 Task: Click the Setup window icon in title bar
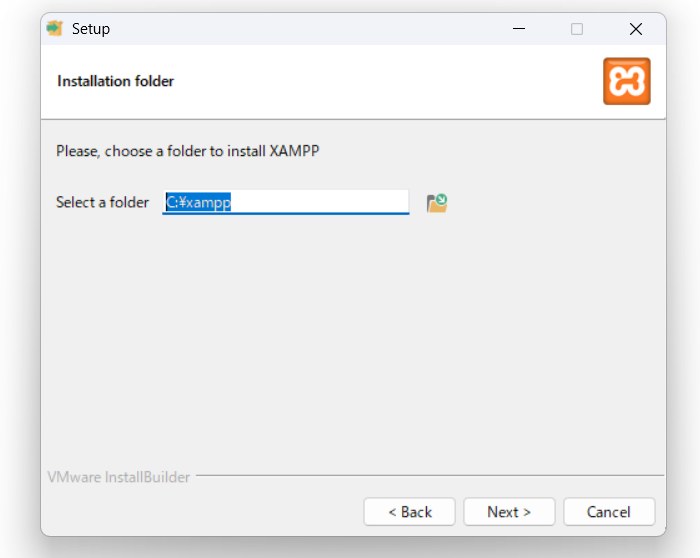click(55, 29)
